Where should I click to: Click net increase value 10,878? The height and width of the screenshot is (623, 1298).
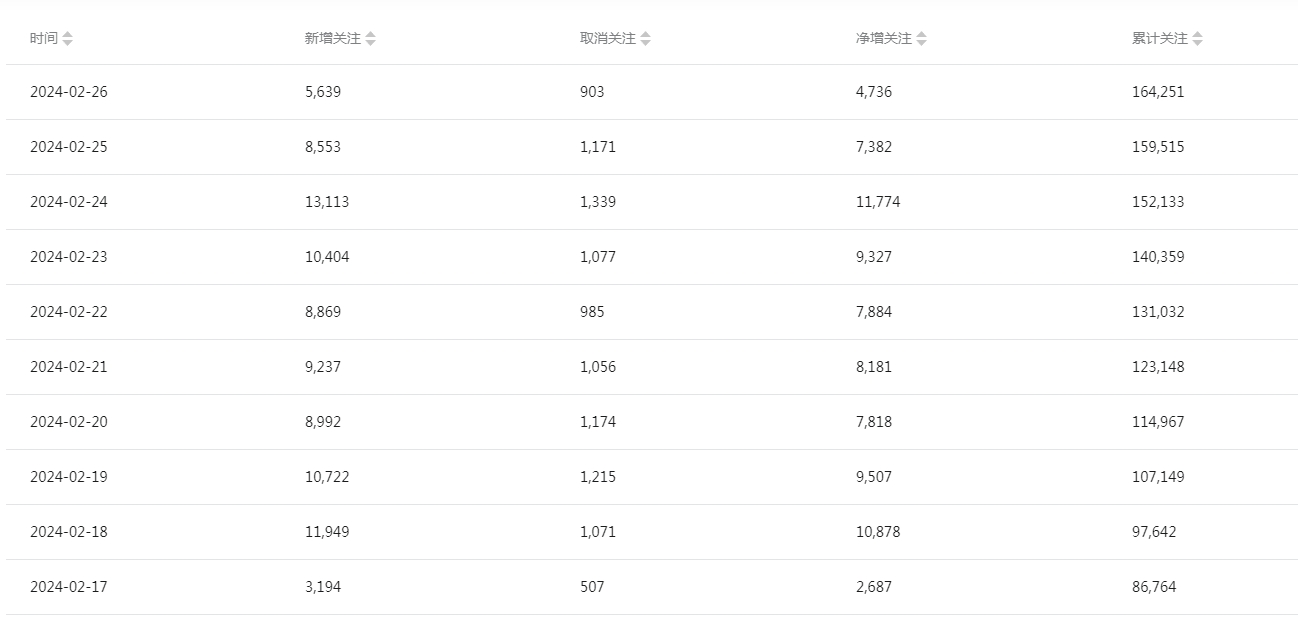pyautogui.click(x=878, y=532)
